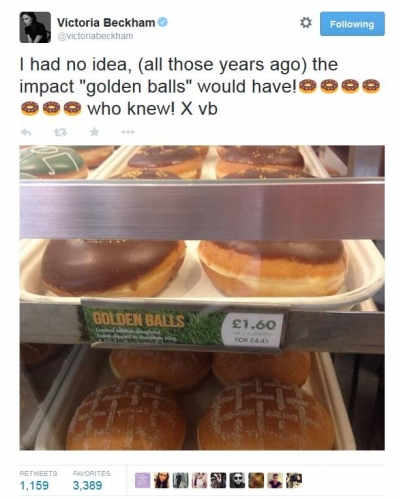Click the FAVORITES label
The width and height of the screenshot is (401, 500).
click(91, 473)
